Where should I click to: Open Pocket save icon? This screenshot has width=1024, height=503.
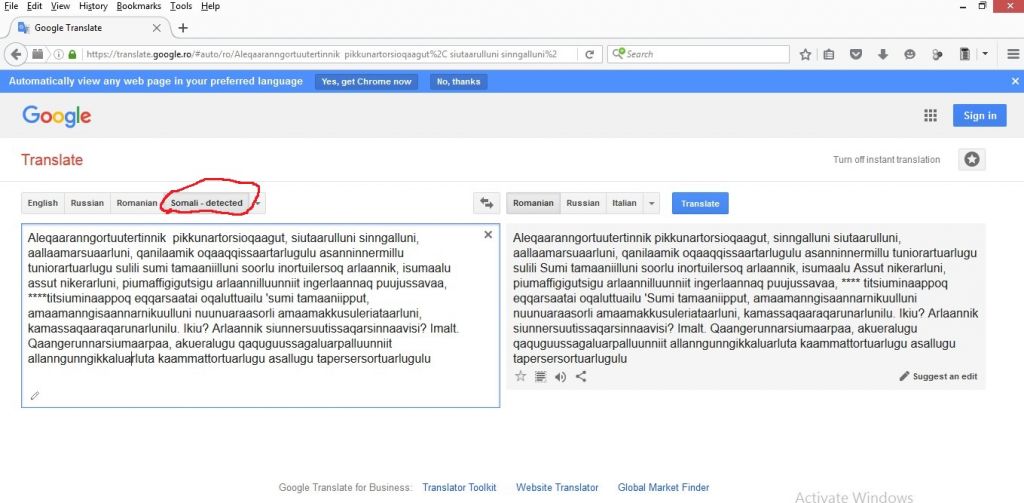[856, 55]
